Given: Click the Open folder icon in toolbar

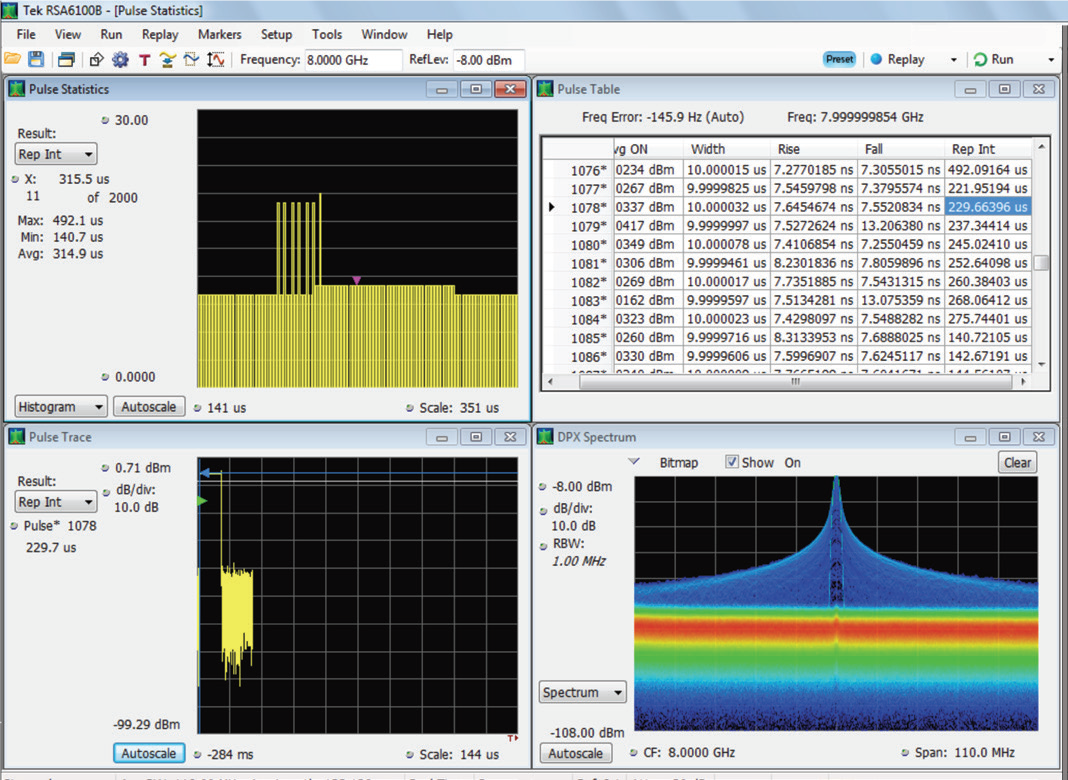Looking at the screenshot, I should pyautogui.click(x=12, y=60).
